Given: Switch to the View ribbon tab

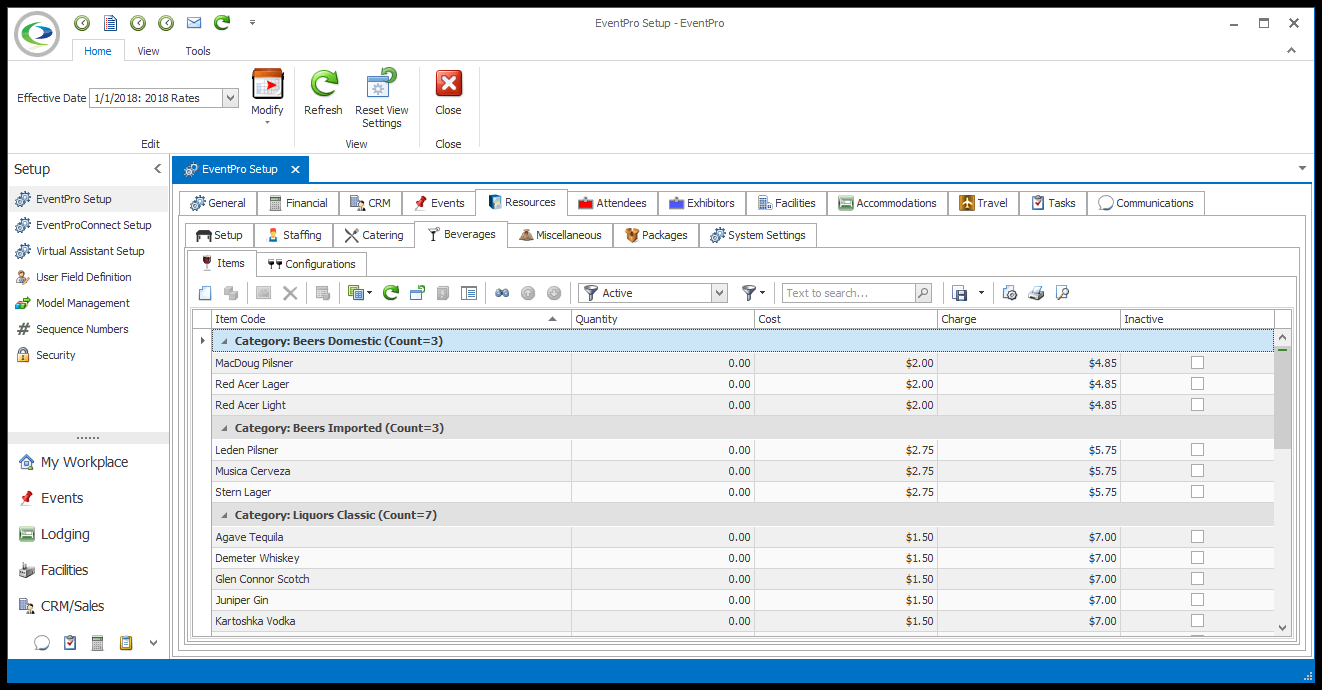Looking at the screenshot, I should pyautogui.click(x=148, y=51).
